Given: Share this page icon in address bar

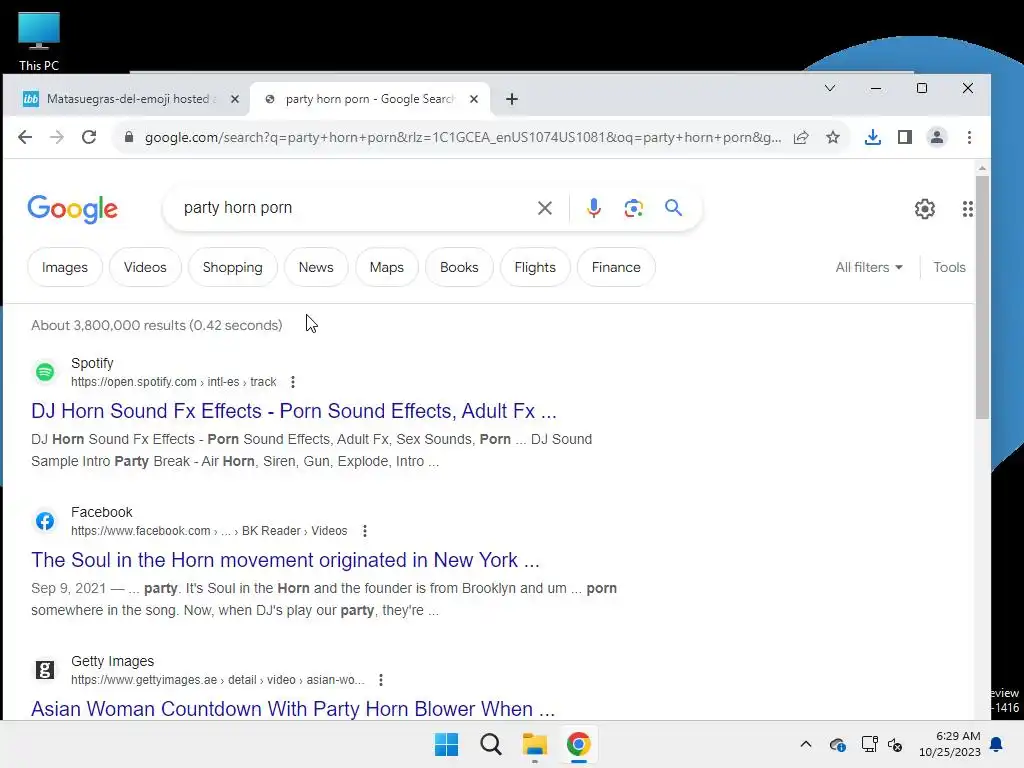Looking at the screenshot, I should (801, 137).
